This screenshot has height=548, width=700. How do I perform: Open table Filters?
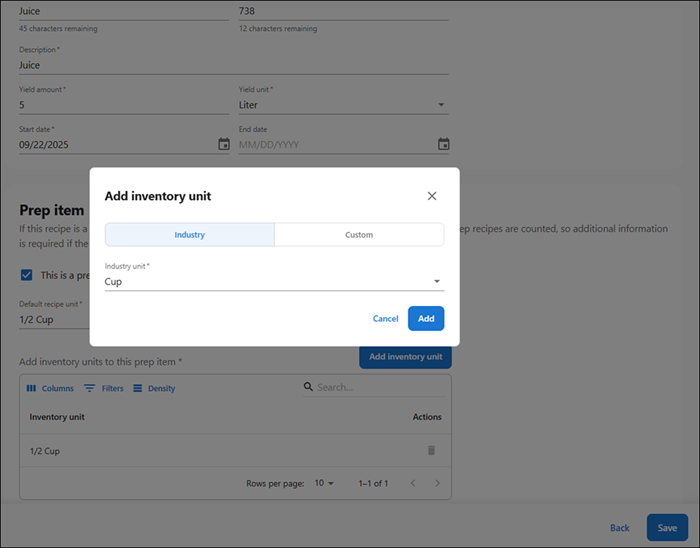104,388
